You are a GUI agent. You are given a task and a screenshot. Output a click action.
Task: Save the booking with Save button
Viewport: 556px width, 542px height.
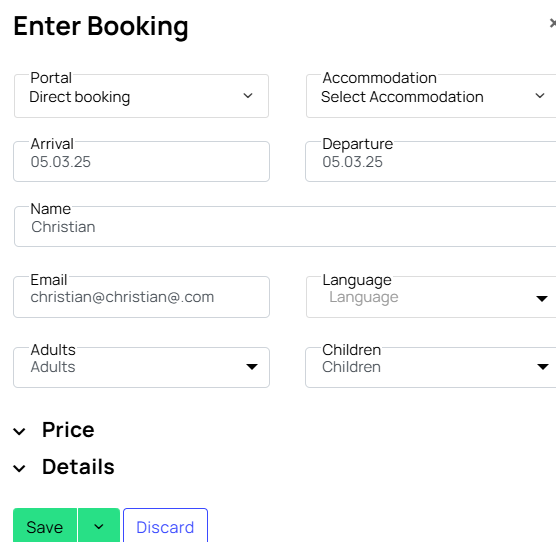coord(45,526)
